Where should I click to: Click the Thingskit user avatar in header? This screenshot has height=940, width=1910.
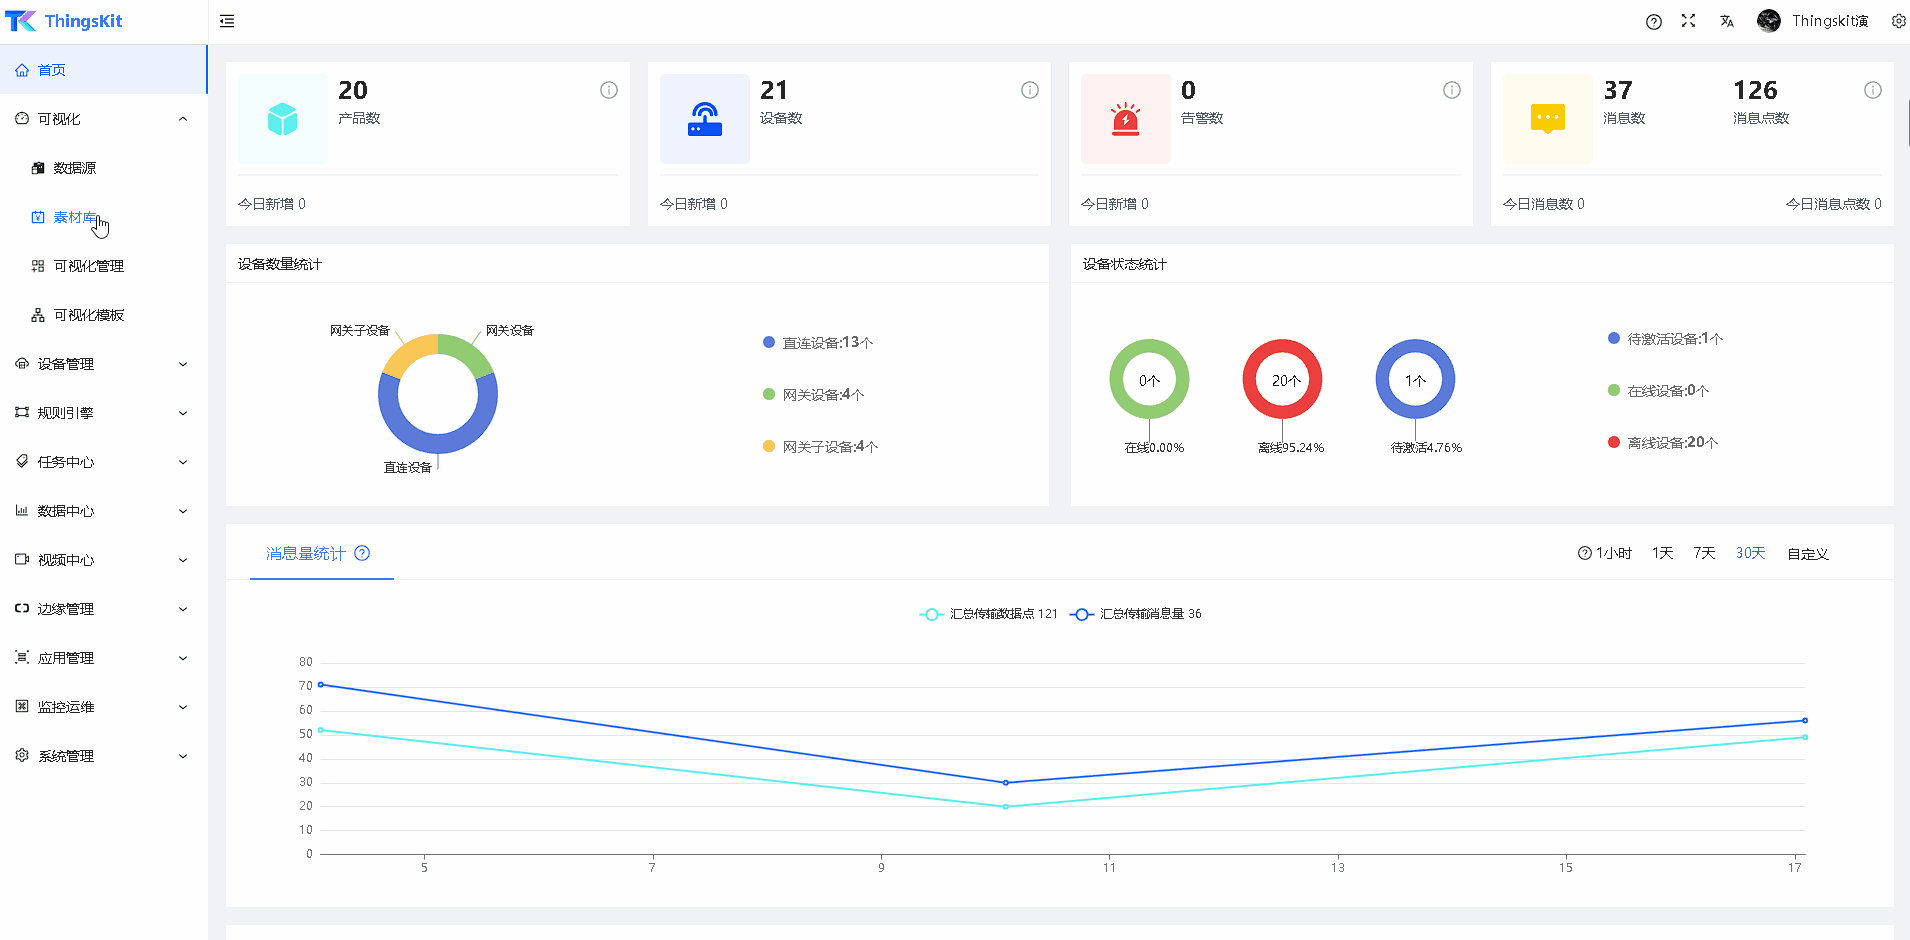(x=1768, y=21)
